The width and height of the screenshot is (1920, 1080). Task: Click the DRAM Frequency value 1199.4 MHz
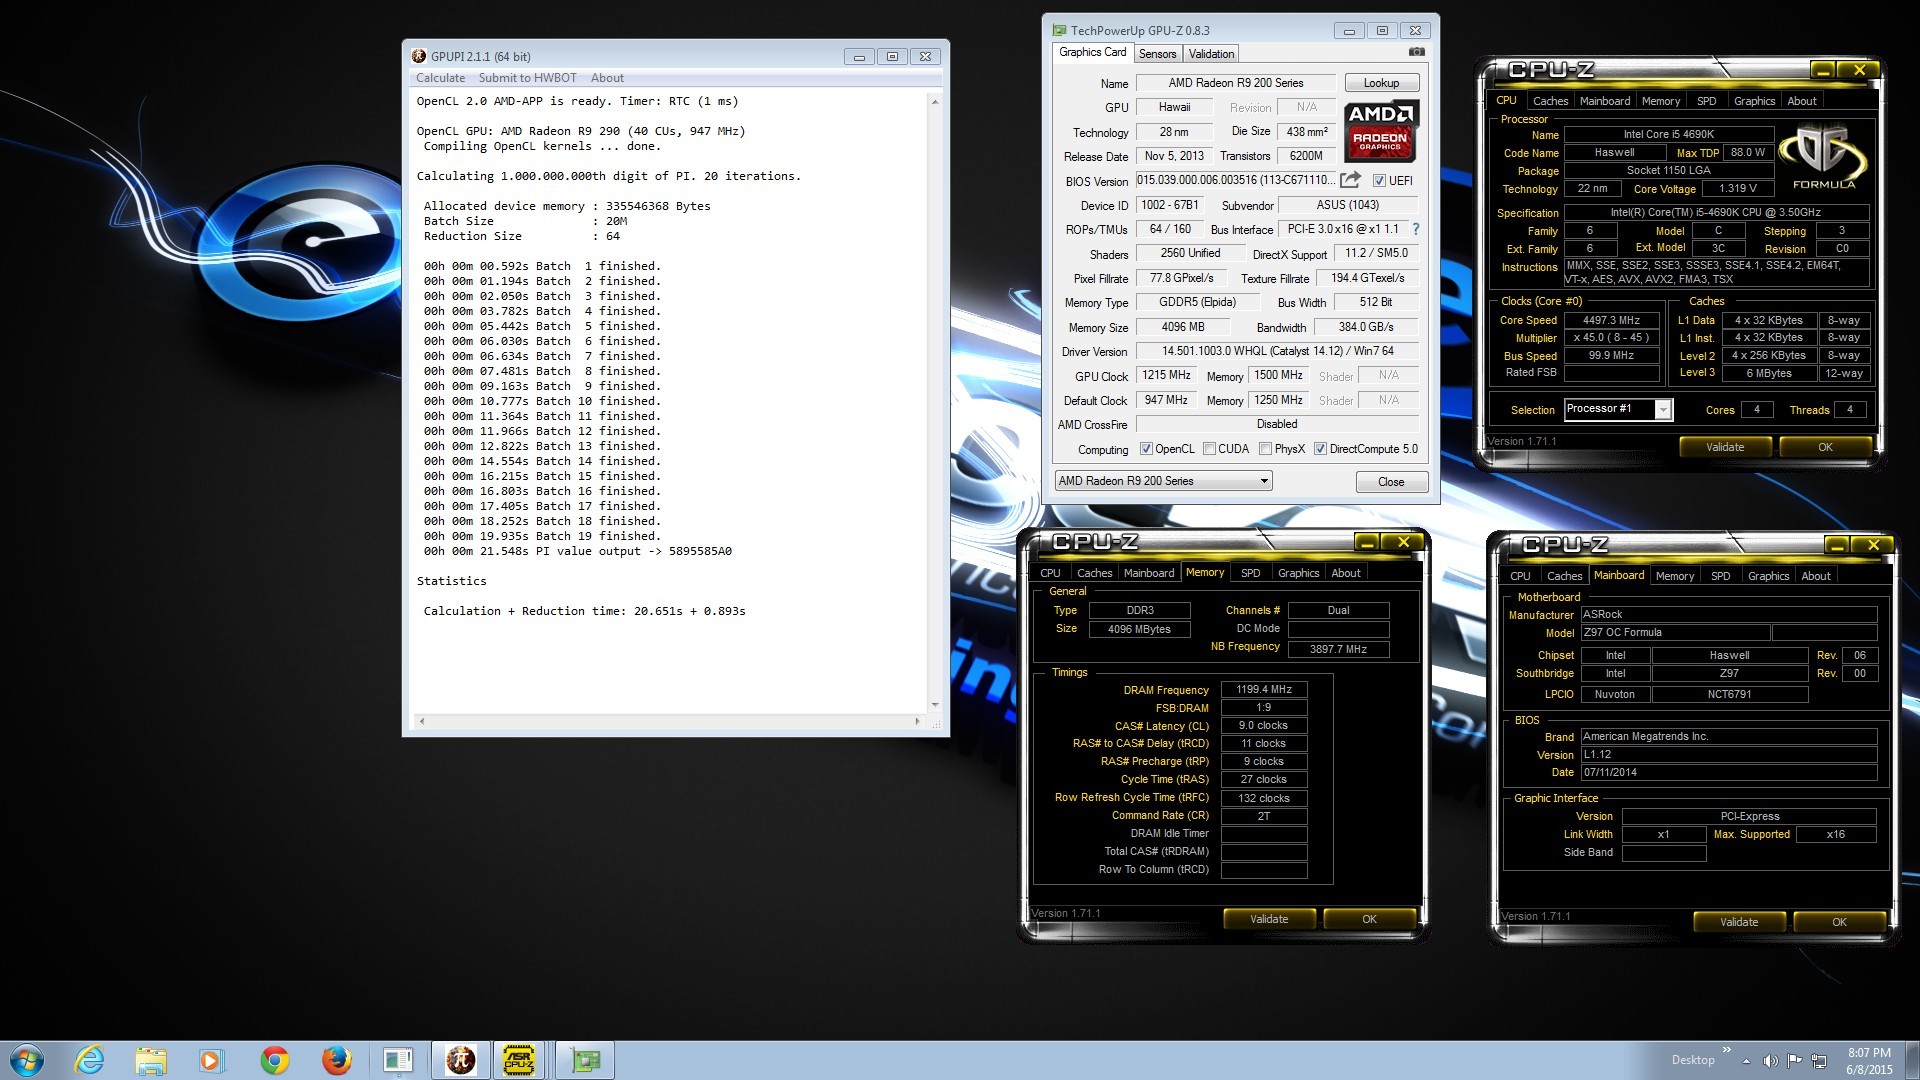(1264, 689)
